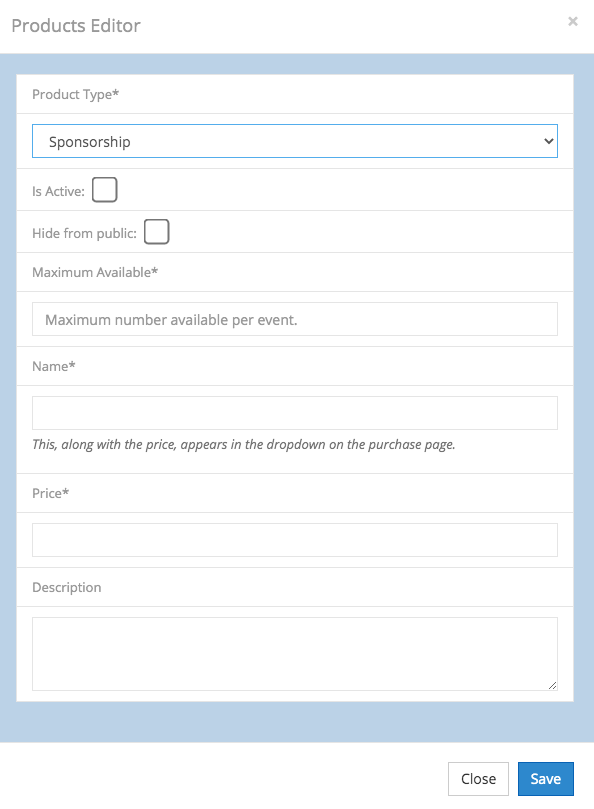This screenshot has width=594, height=809.
Task: Click into the Price input field
Action: pyautogui.click(x=295, y=540)
